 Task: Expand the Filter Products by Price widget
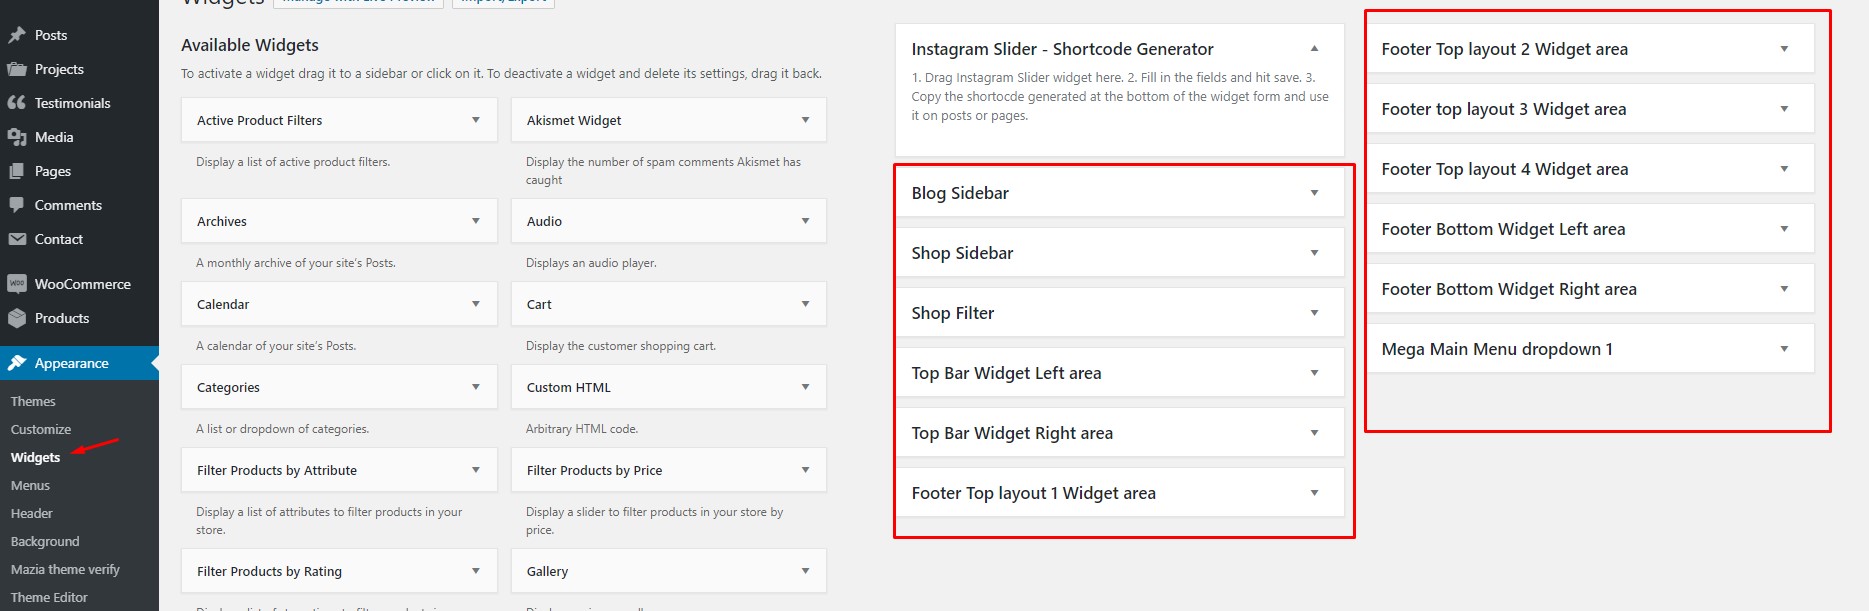[x=806, y=469]
